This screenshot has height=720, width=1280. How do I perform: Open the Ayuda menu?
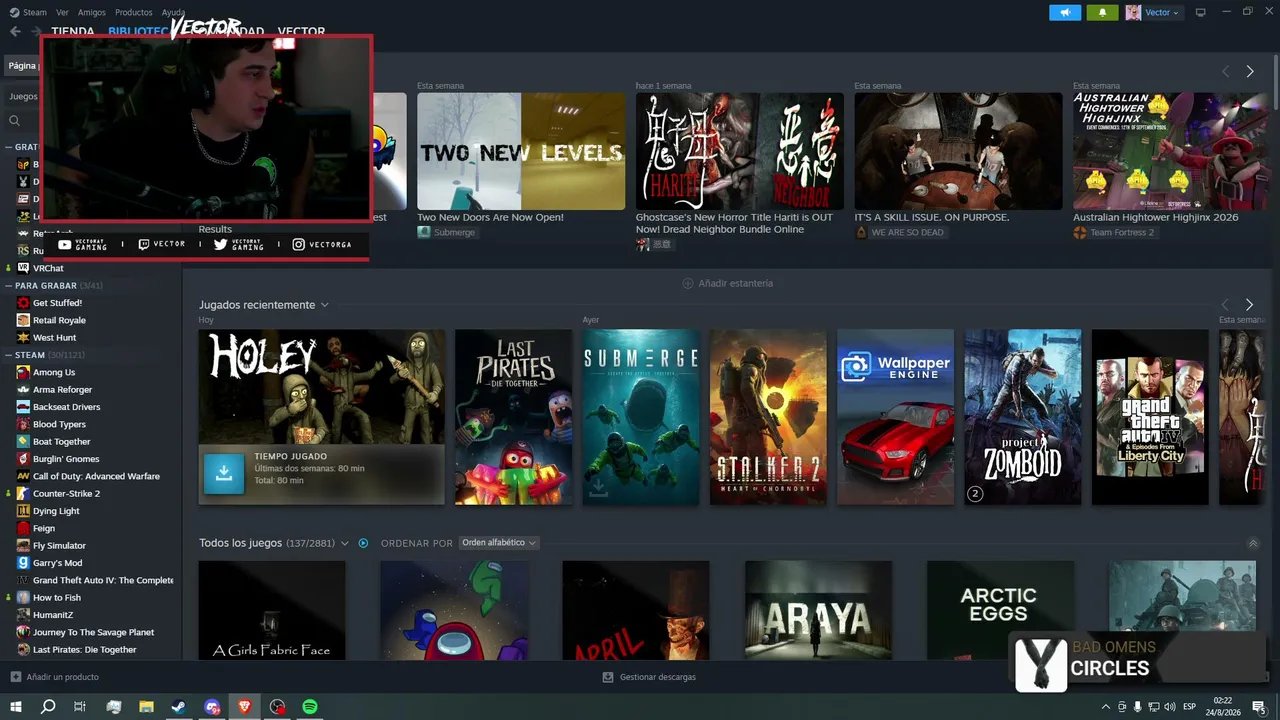173,12
